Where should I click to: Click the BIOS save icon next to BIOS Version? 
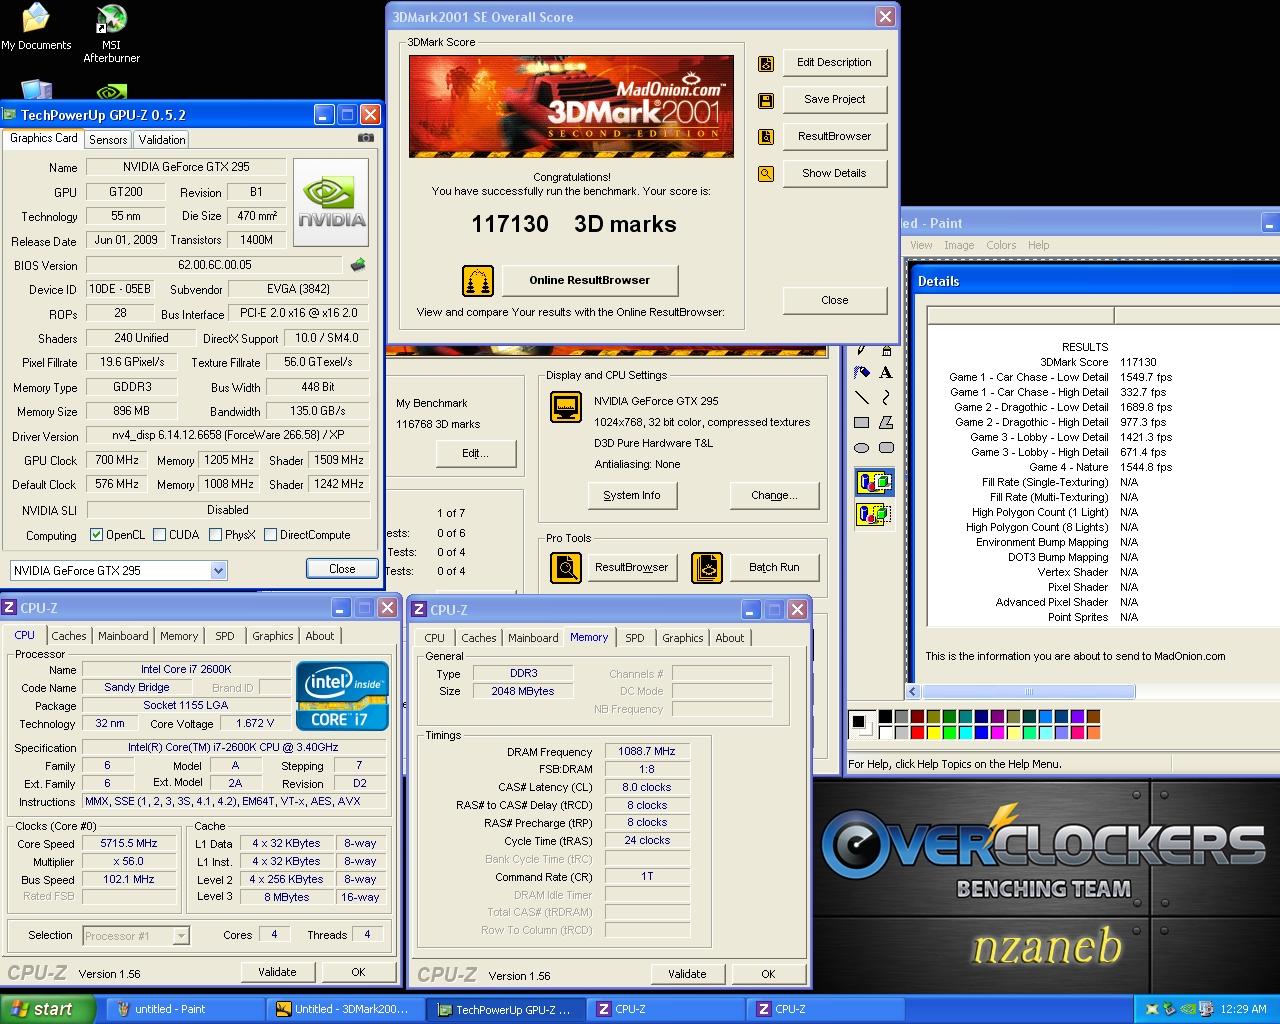coord(357,265)
